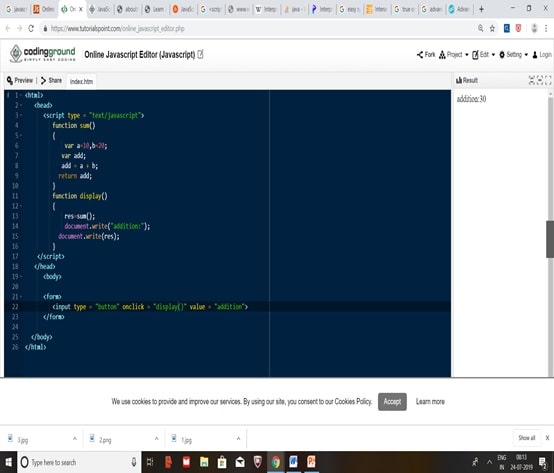Open the Edit dropdown menu
Image resolution: width=554 pixels, height=473 pixels.
tap(483, 55)
